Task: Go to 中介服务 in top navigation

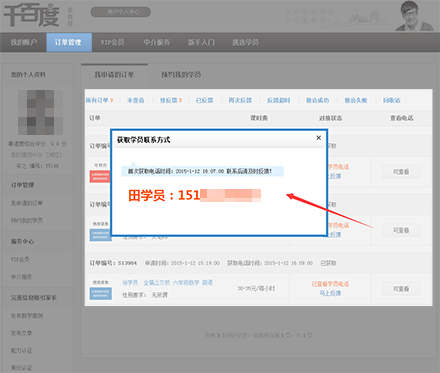Action: (157, 42)
